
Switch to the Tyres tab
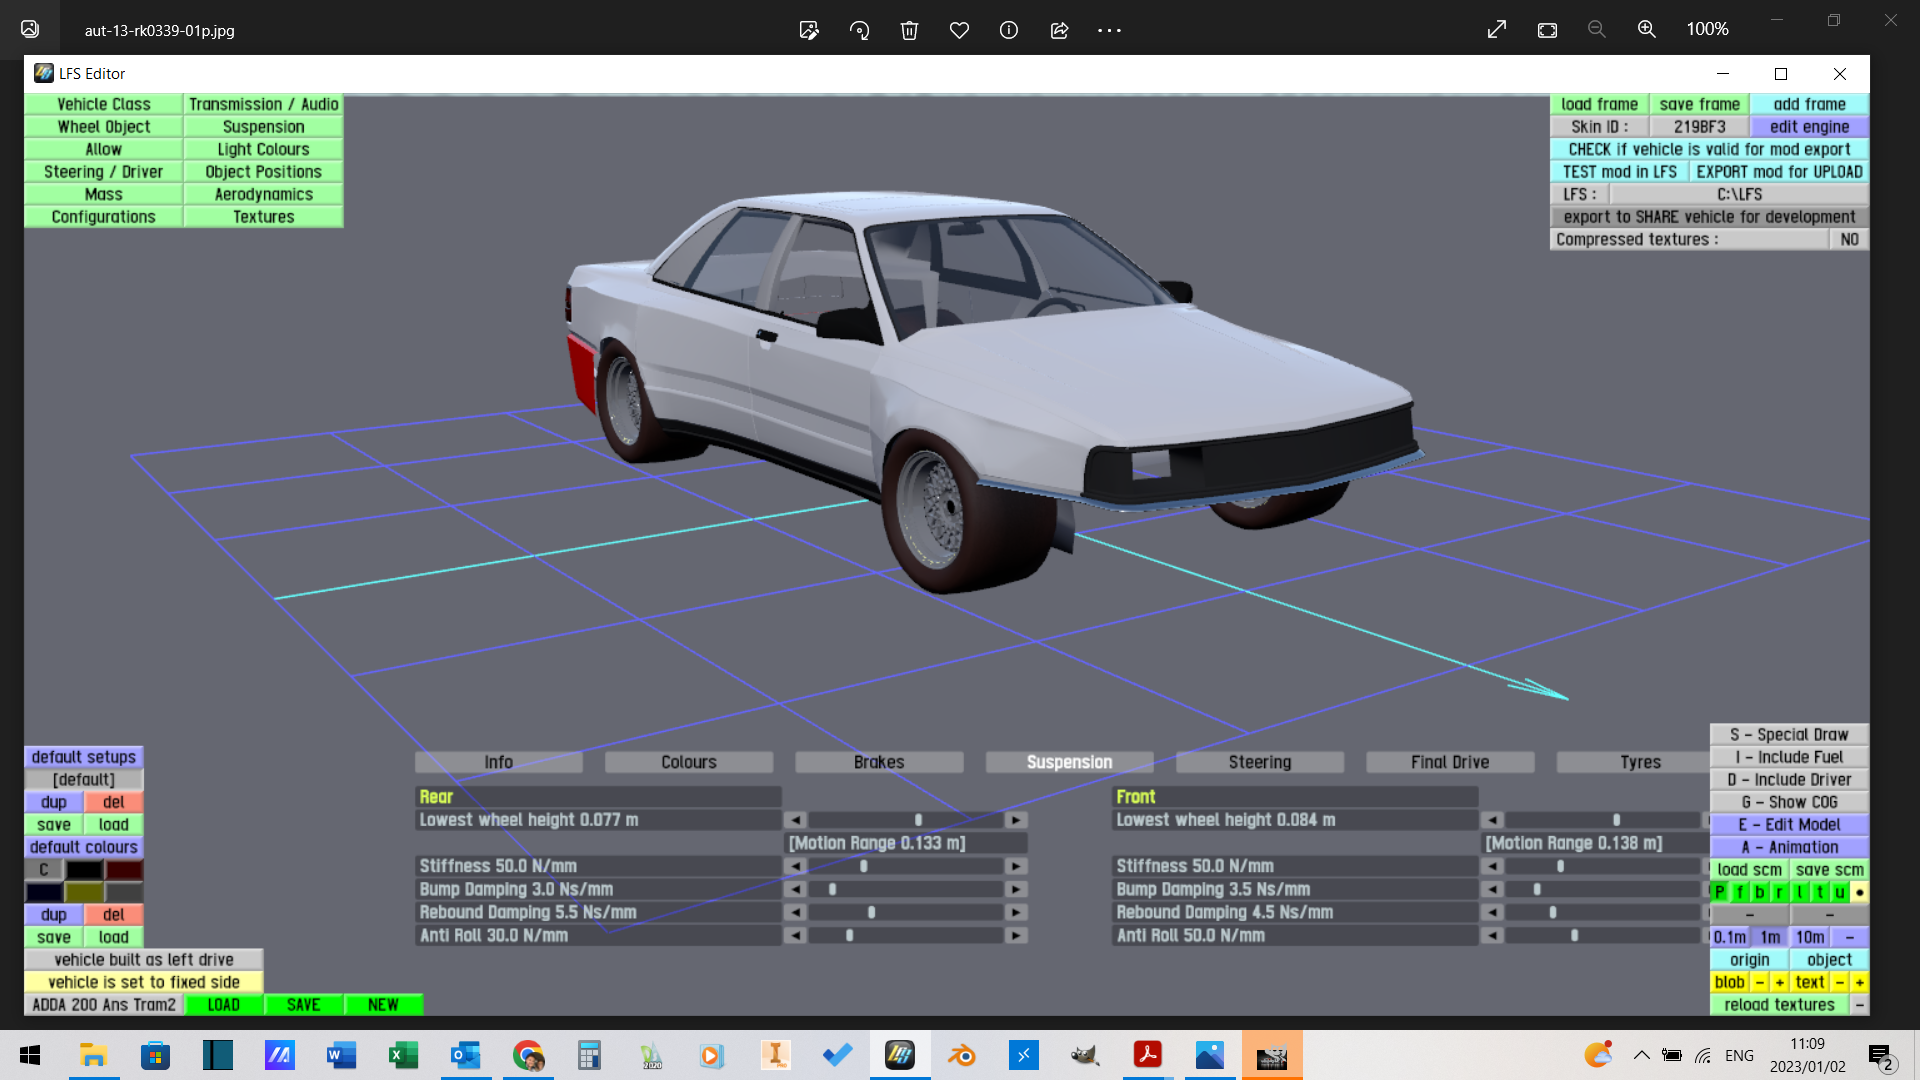tap(1640, 762)
